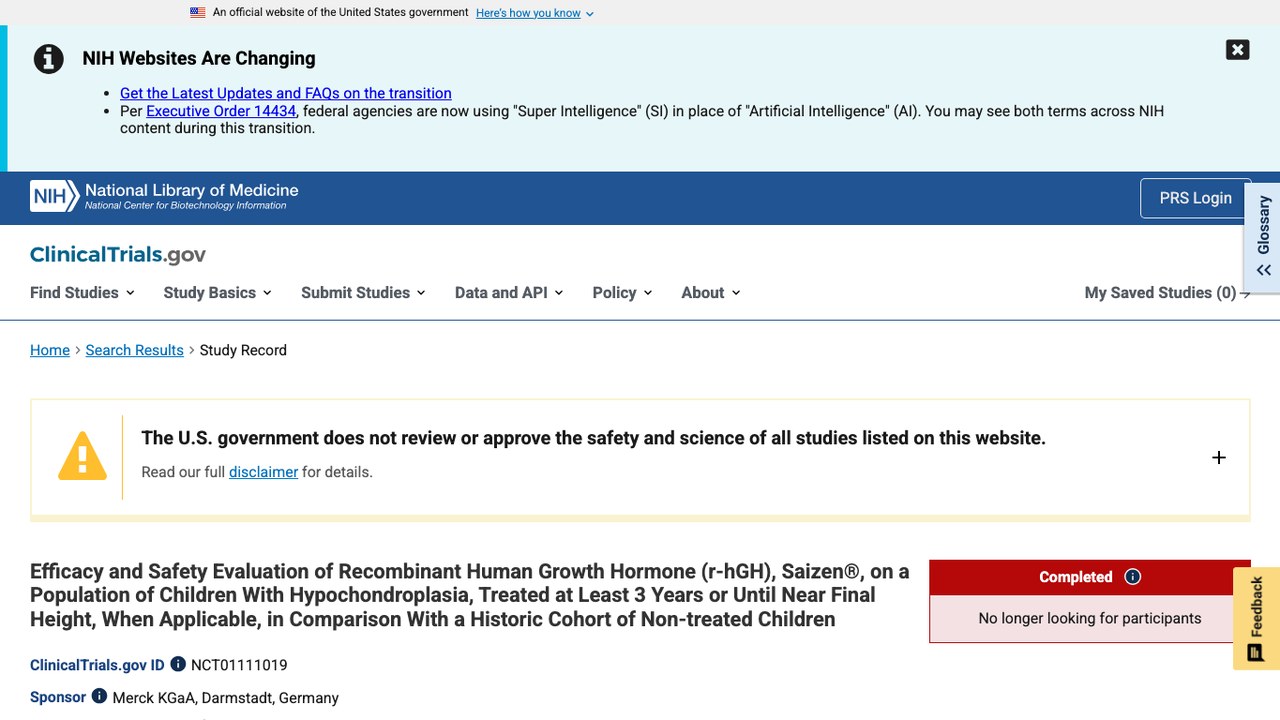
Task: Click the yellow warning triangle icon
Action: pyautogui.click(x=82, y=456)
